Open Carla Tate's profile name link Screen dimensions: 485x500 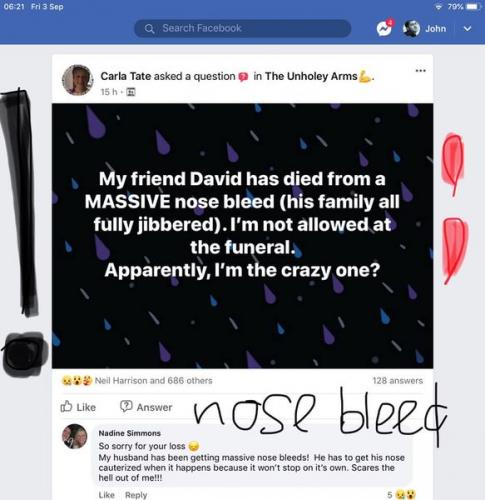pos(126,76)
